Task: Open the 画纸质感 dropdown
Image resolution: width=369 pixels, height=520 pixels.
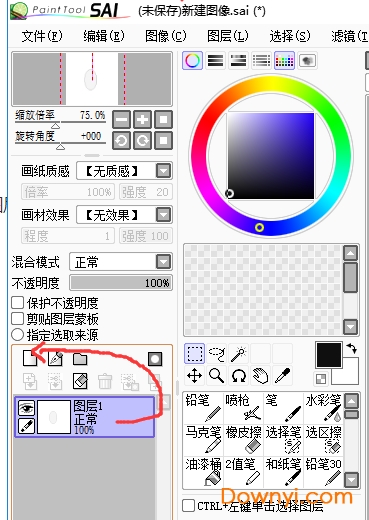Action: (163, 171)
